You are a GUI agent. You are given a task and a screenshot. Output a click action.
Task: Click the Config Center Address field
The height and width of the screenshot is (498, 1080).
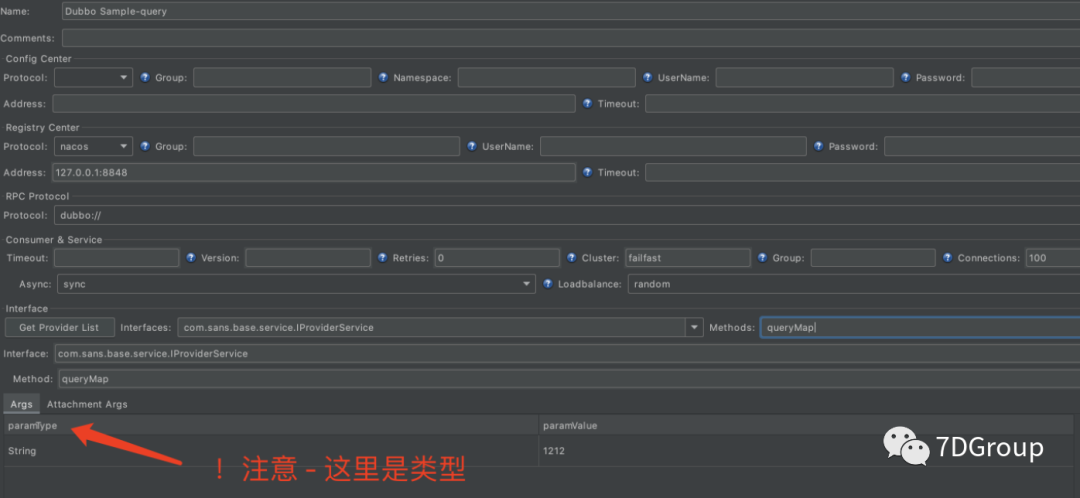tap(314, 104)
